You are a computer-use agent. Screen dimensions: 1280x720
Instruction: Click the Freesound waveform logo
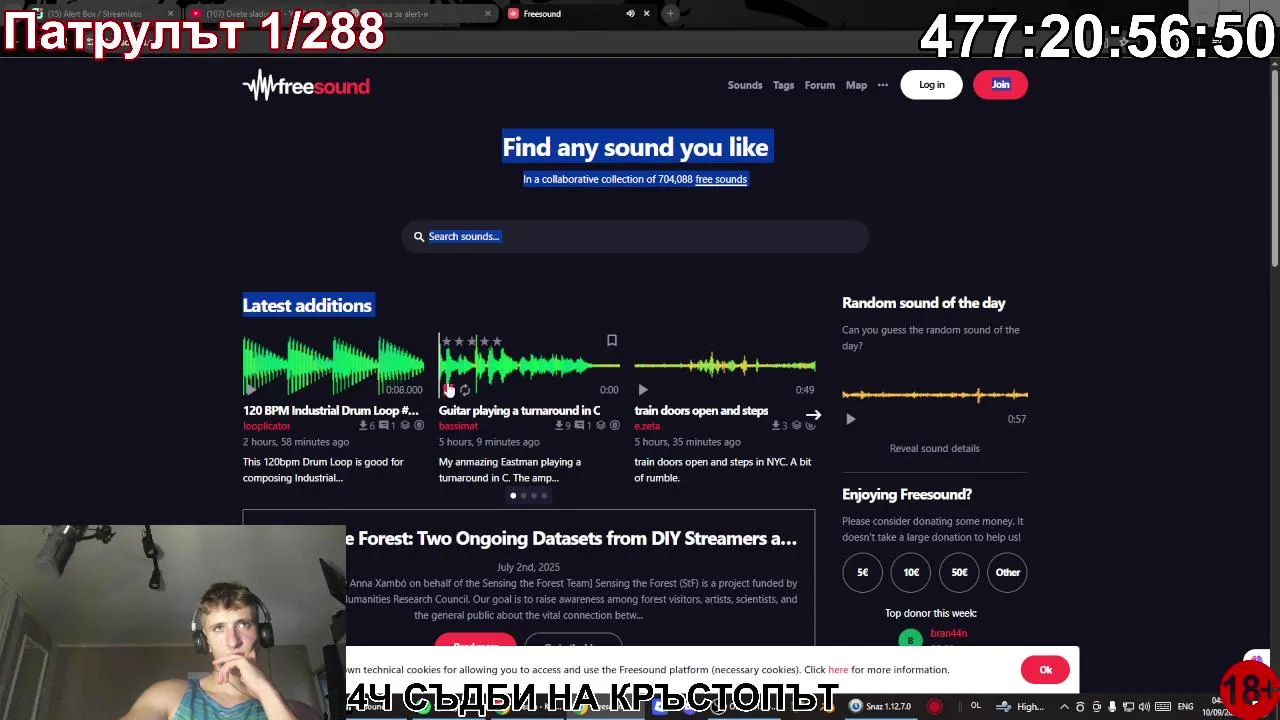pos(306,86)
